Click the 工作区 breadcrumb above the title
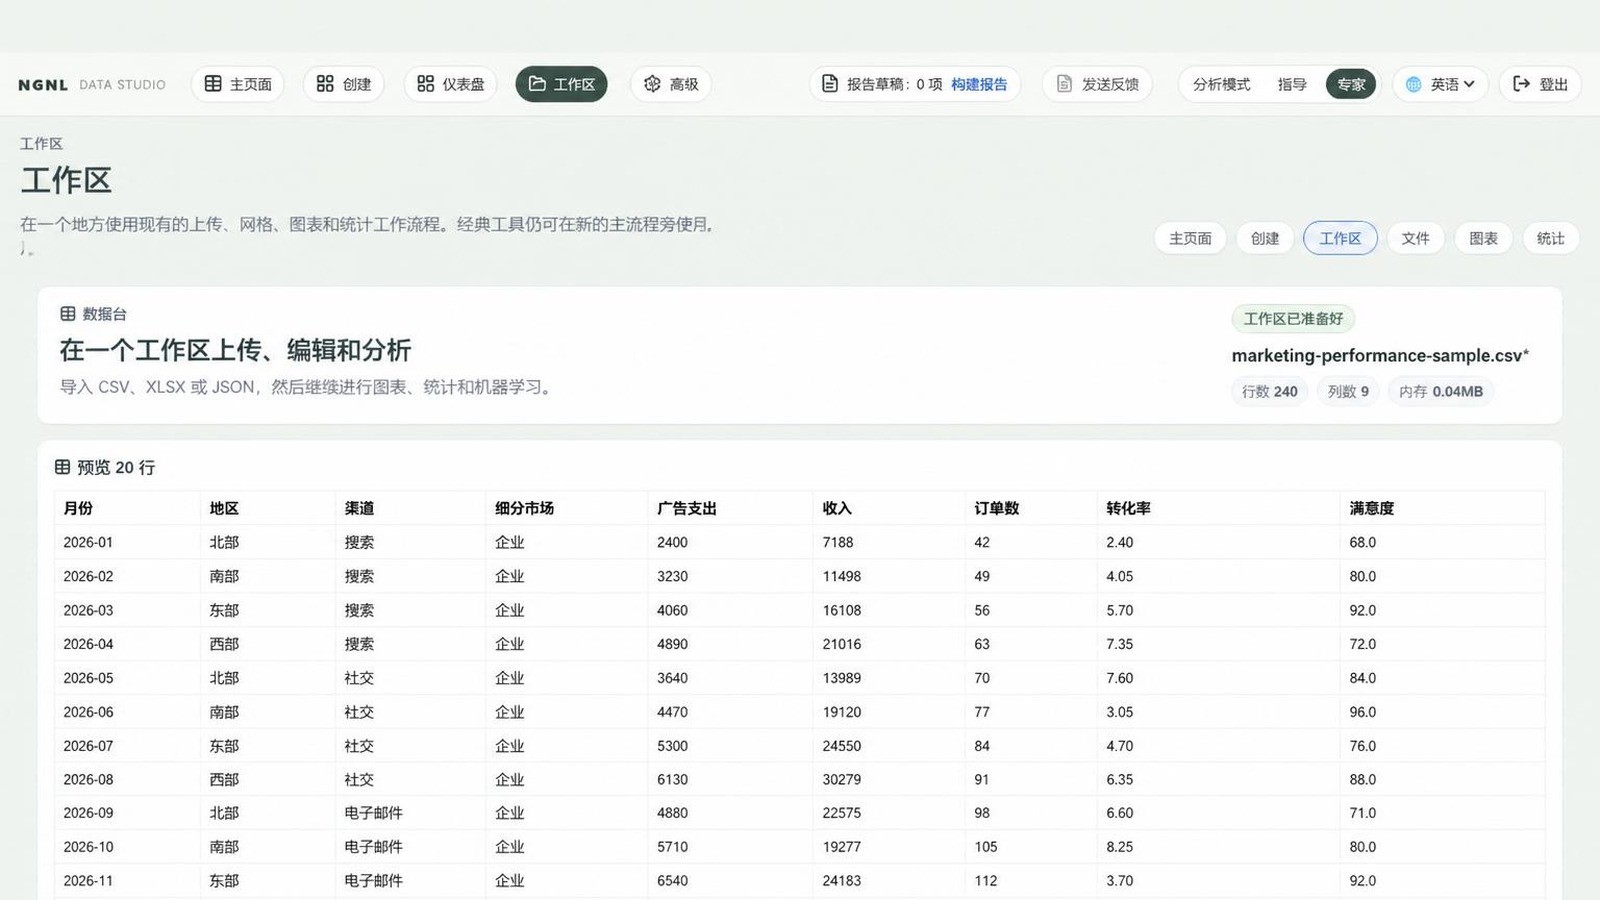Viewport: 1600px width, 900px height. point(41,144)
